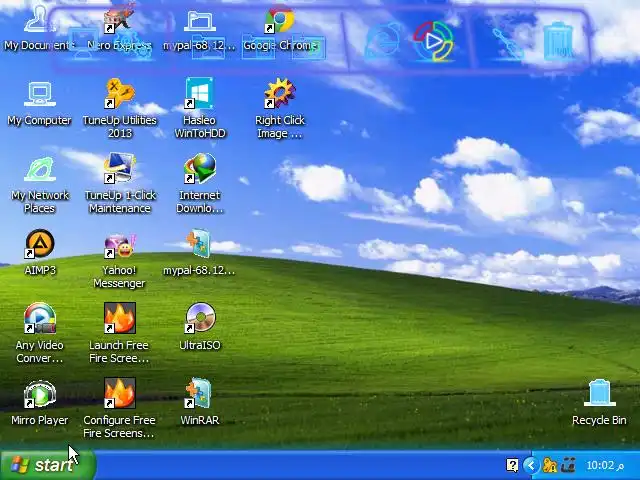Viewport: 640px width, 480px height.
Task: Click the dark tray icon before the clock
Action: coord(568,465)
